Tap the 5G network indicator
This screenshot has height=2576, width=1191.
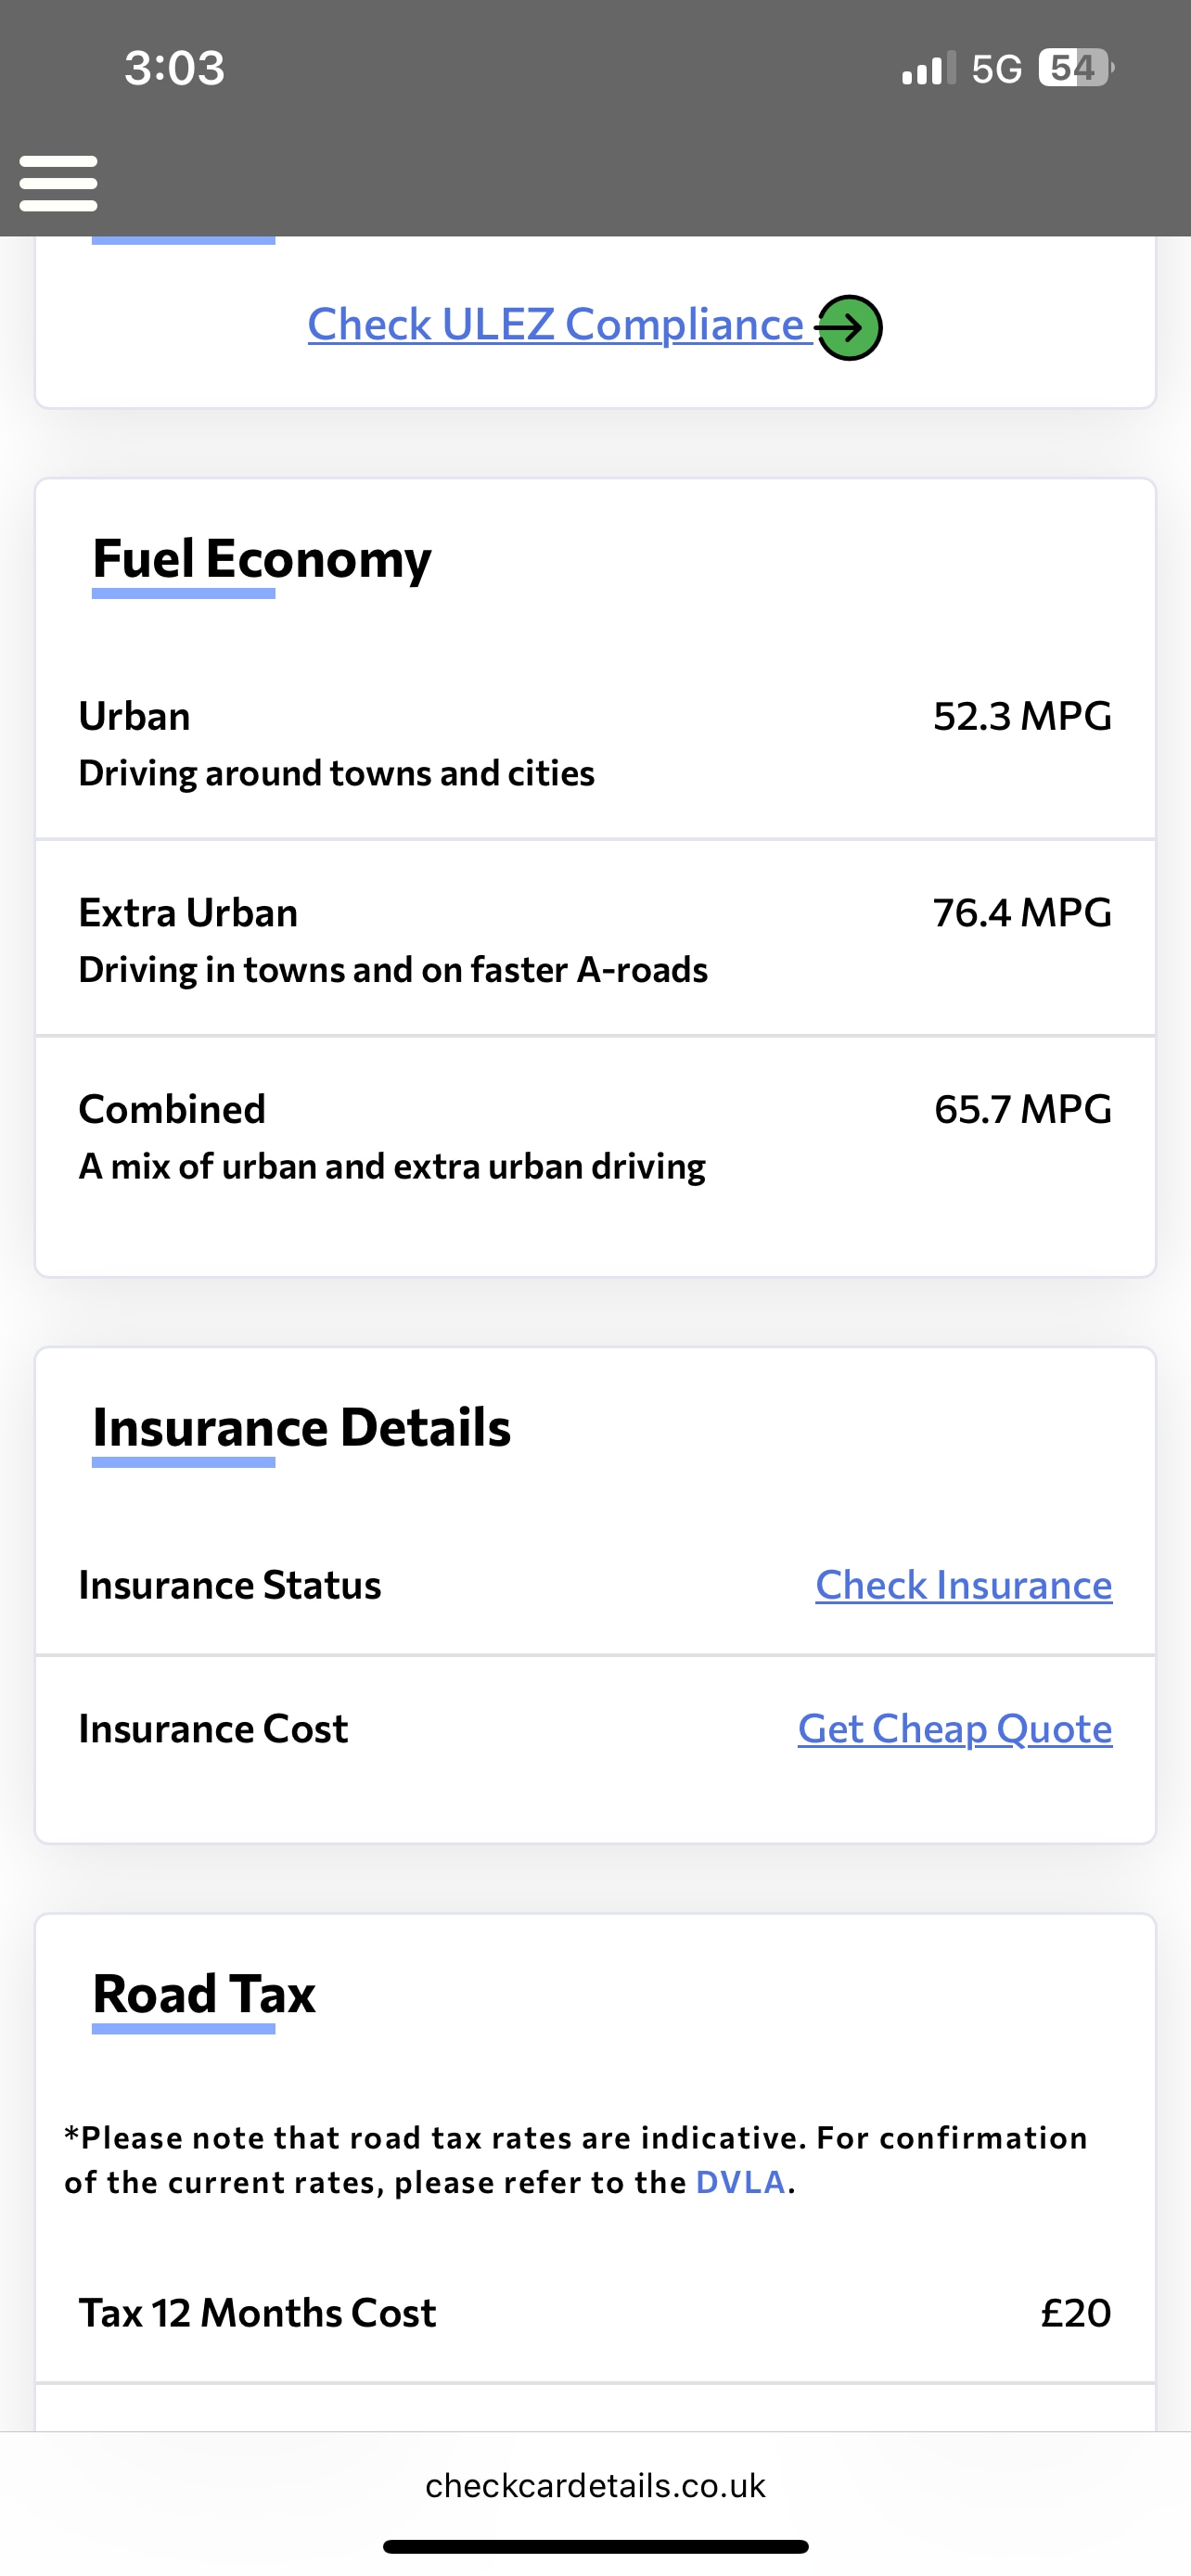(996, 69)
